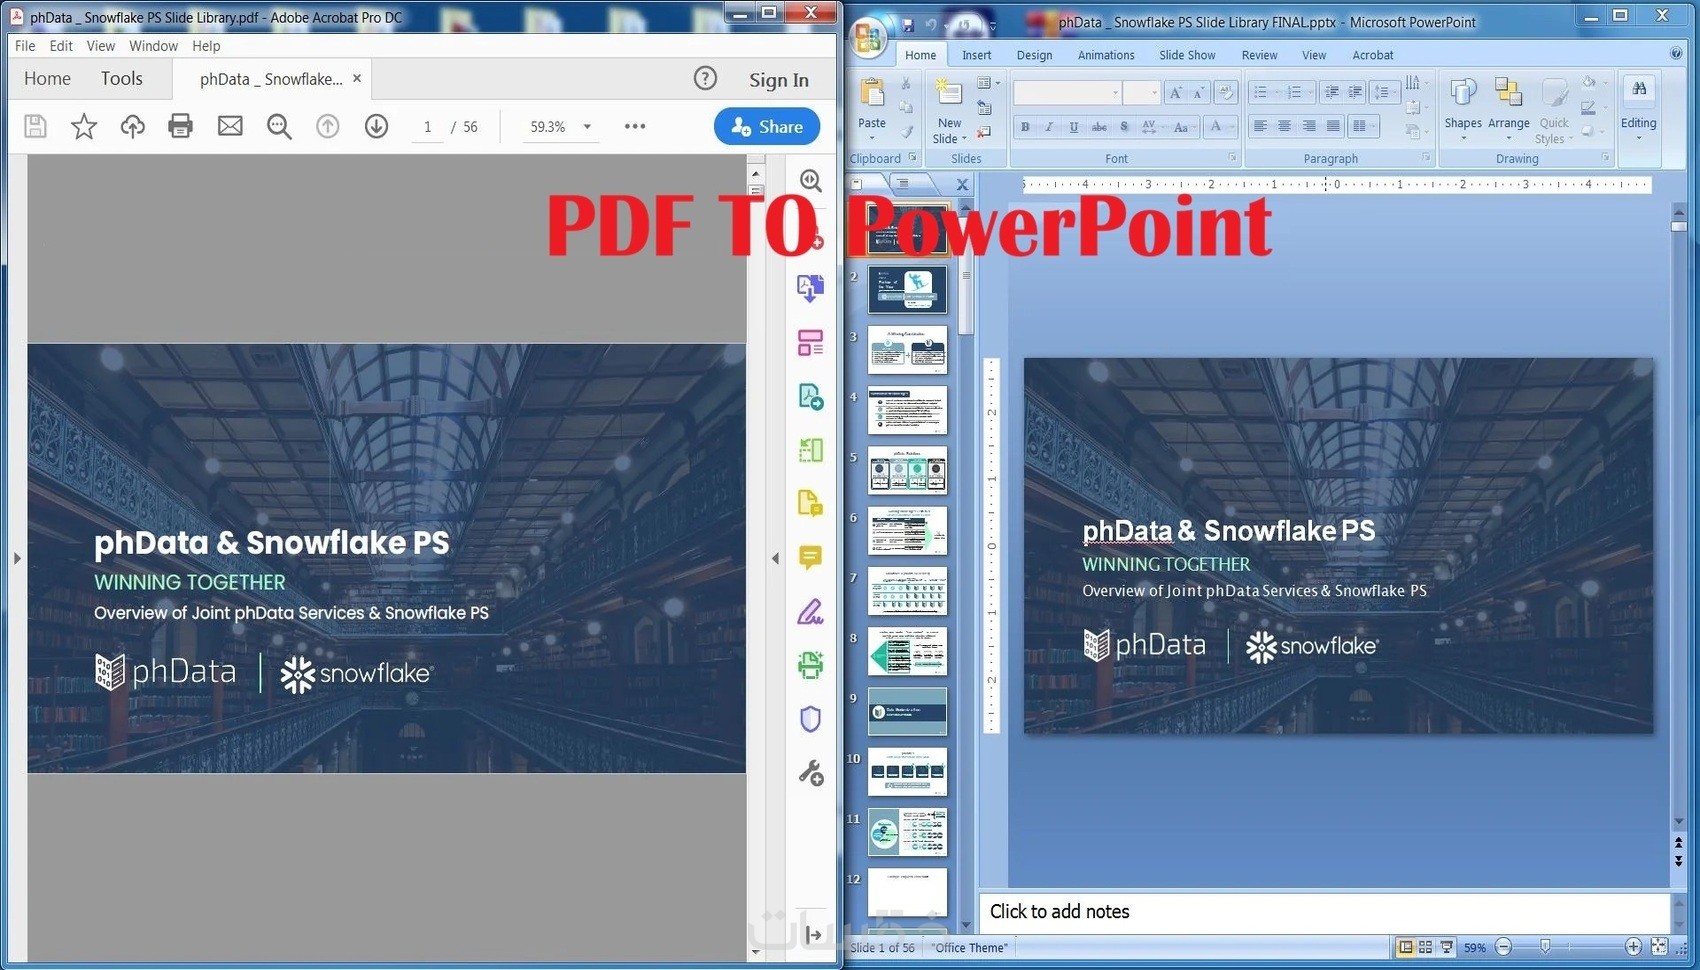Open Acrobat's find text magnifier
The width and height of the screenshot is (1700, 970).
point(279,126)
